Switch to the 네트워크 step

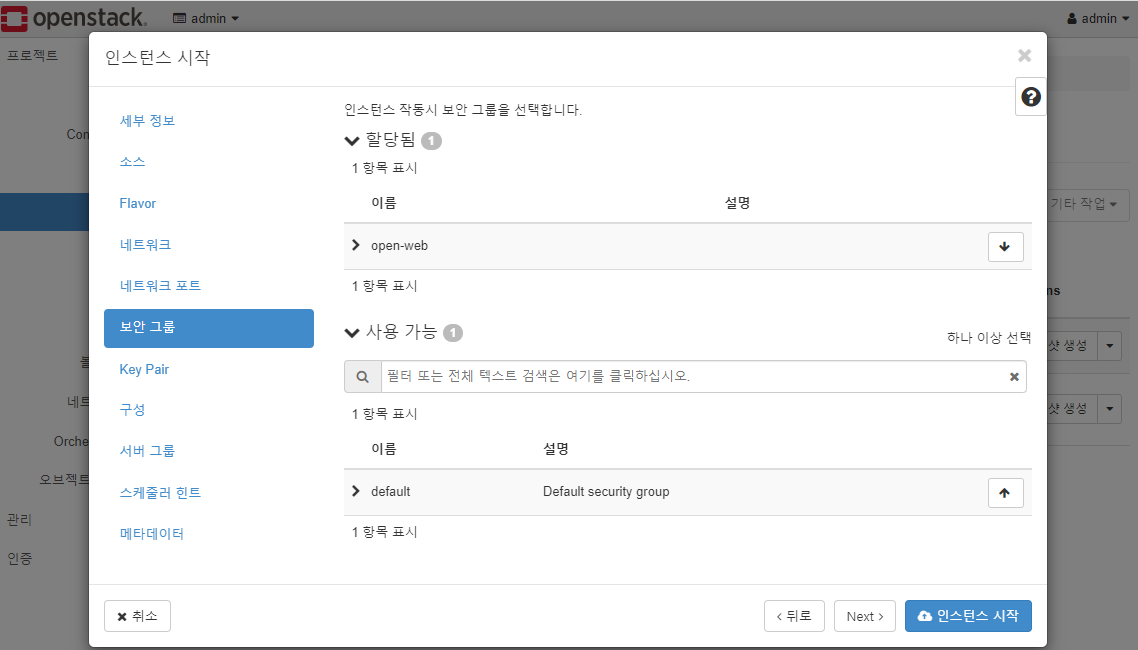coord(145,244)
